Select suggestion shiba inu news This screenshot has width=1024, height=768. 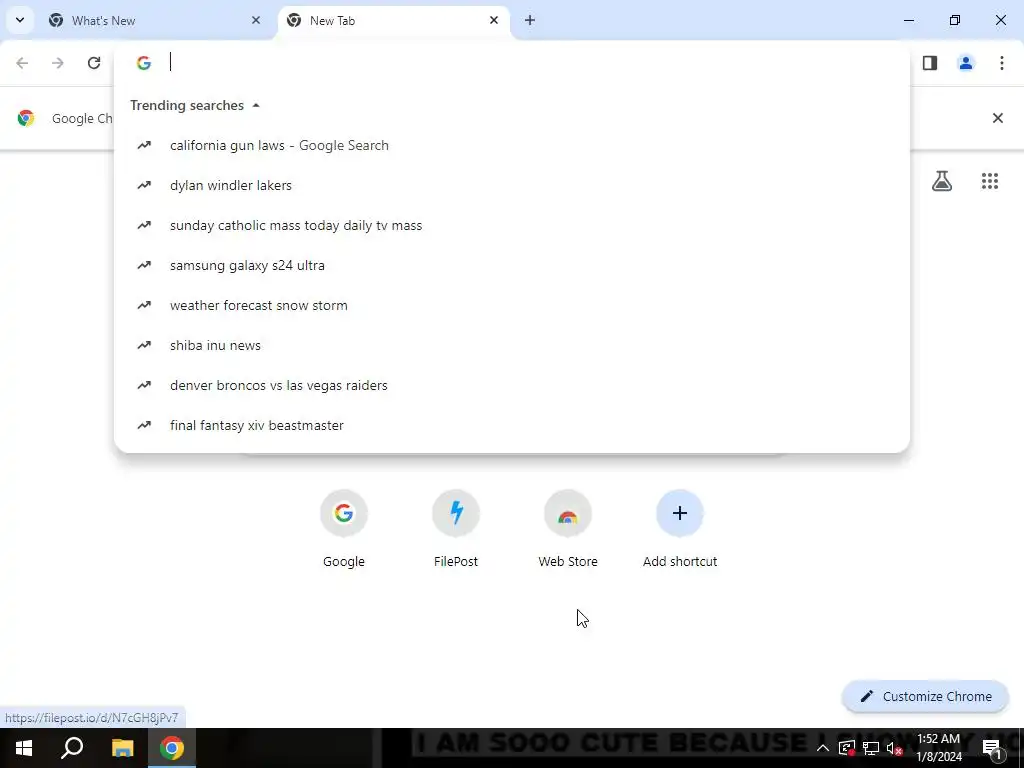(511, 345)
